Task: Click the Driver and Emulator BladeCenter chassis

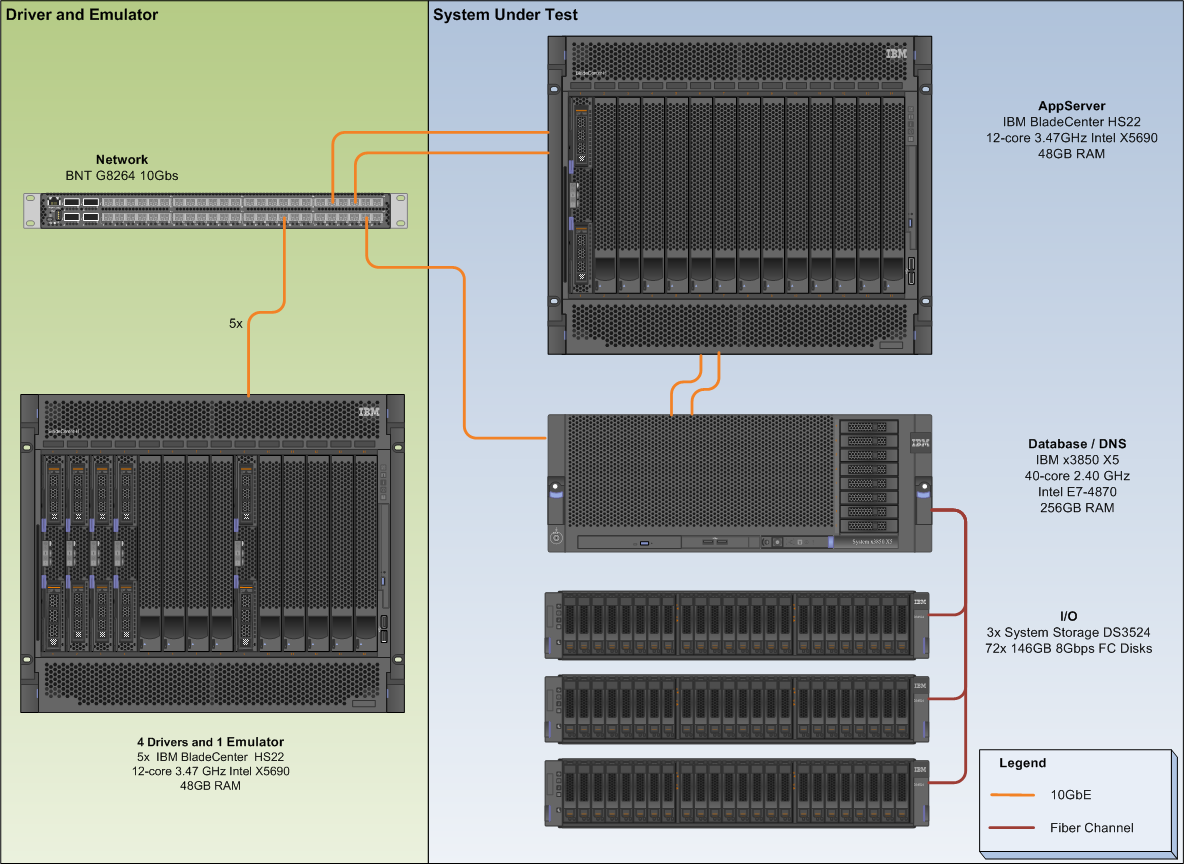Action: (x=213, y=553)
